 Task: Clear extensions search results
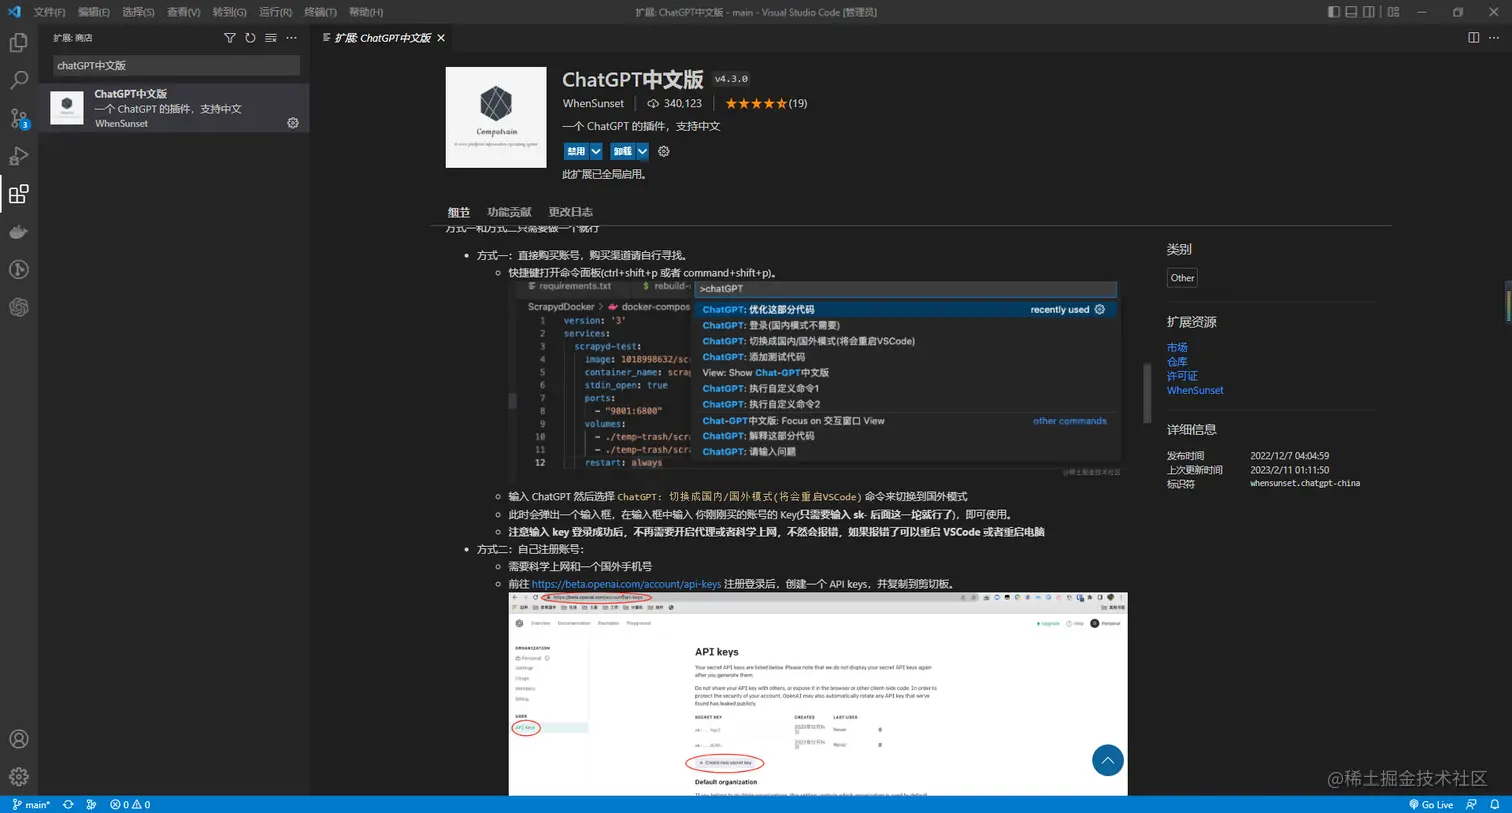271,38
